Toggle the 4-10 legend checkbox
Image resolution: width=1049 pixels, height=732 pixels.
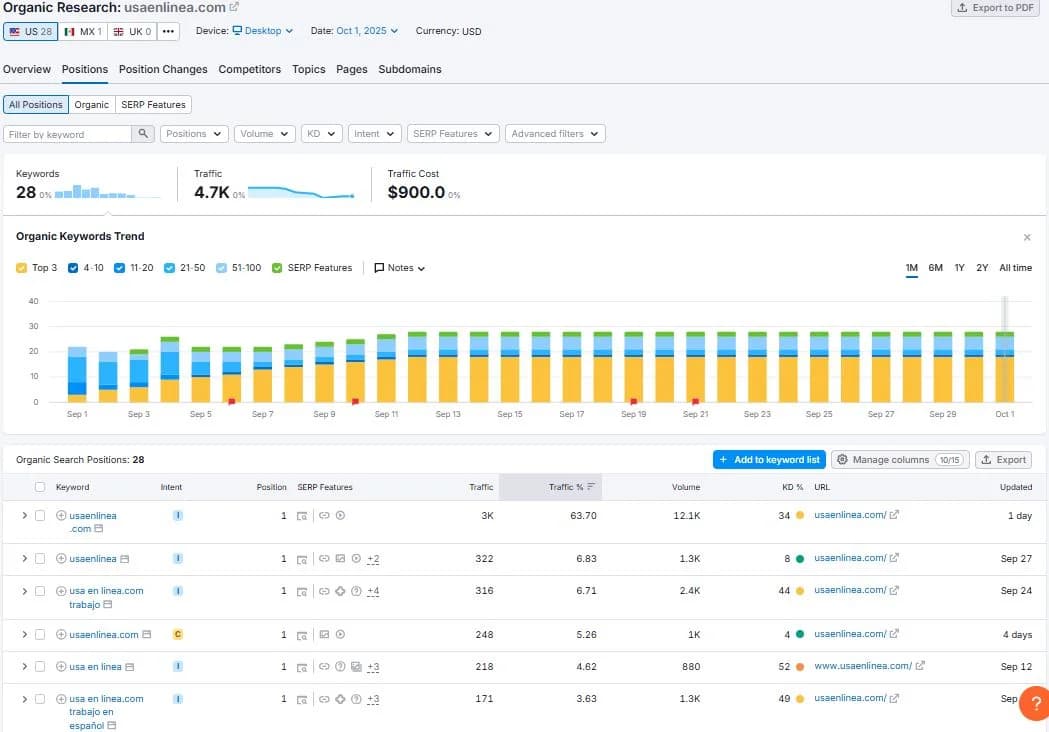(x=73, y=268)
